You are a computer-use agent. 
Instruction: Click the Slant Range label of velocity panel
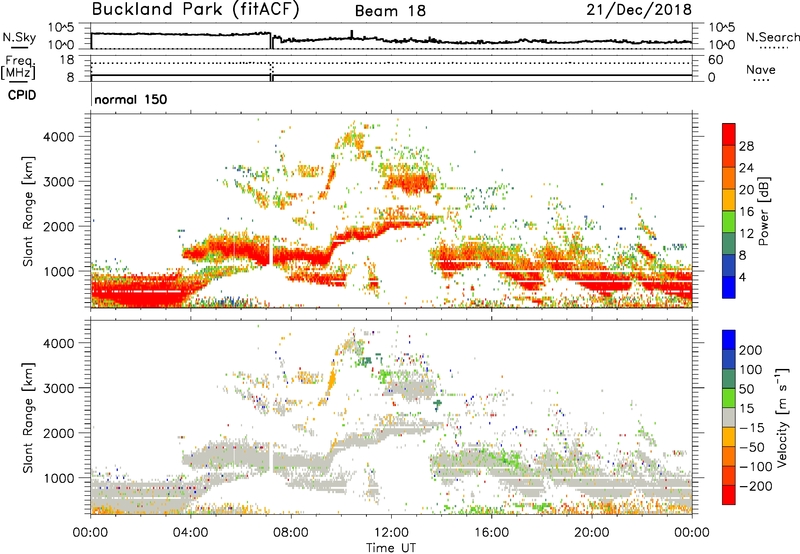[x=28, y=417]
